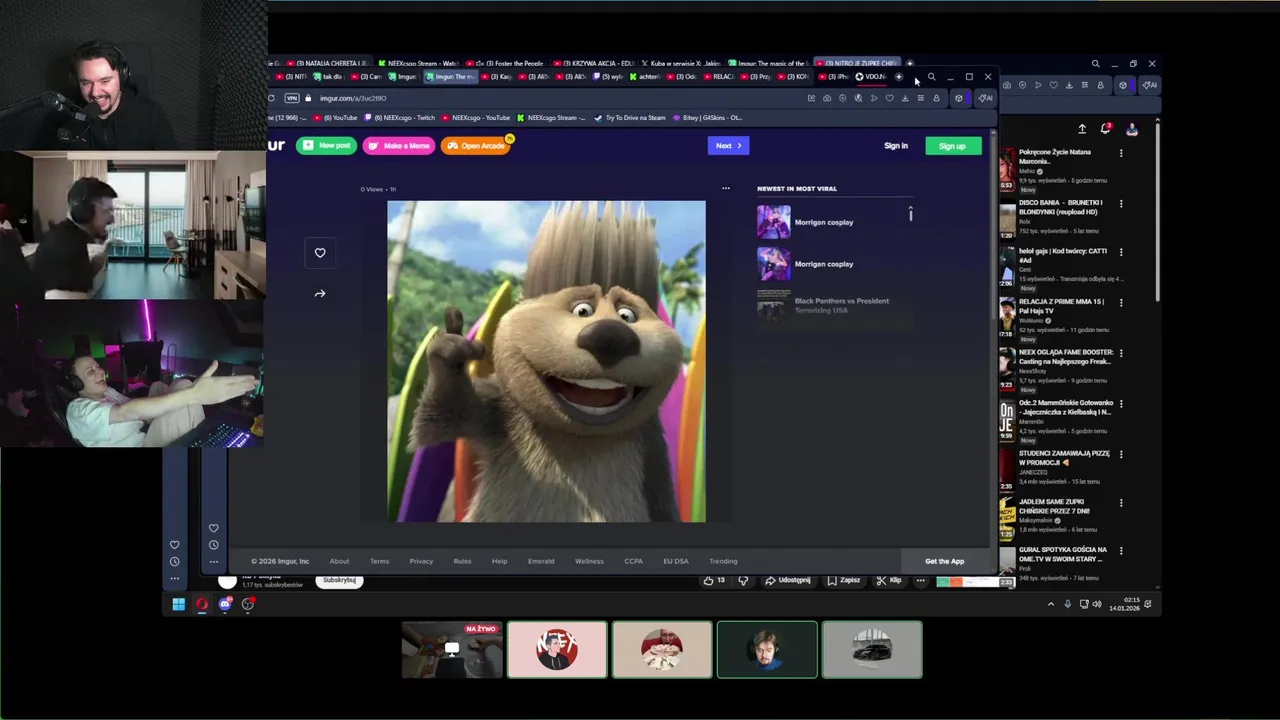Screen dimensions: 1280x720
Task: Click Sign in on Imgur
Action: [896, 146]
